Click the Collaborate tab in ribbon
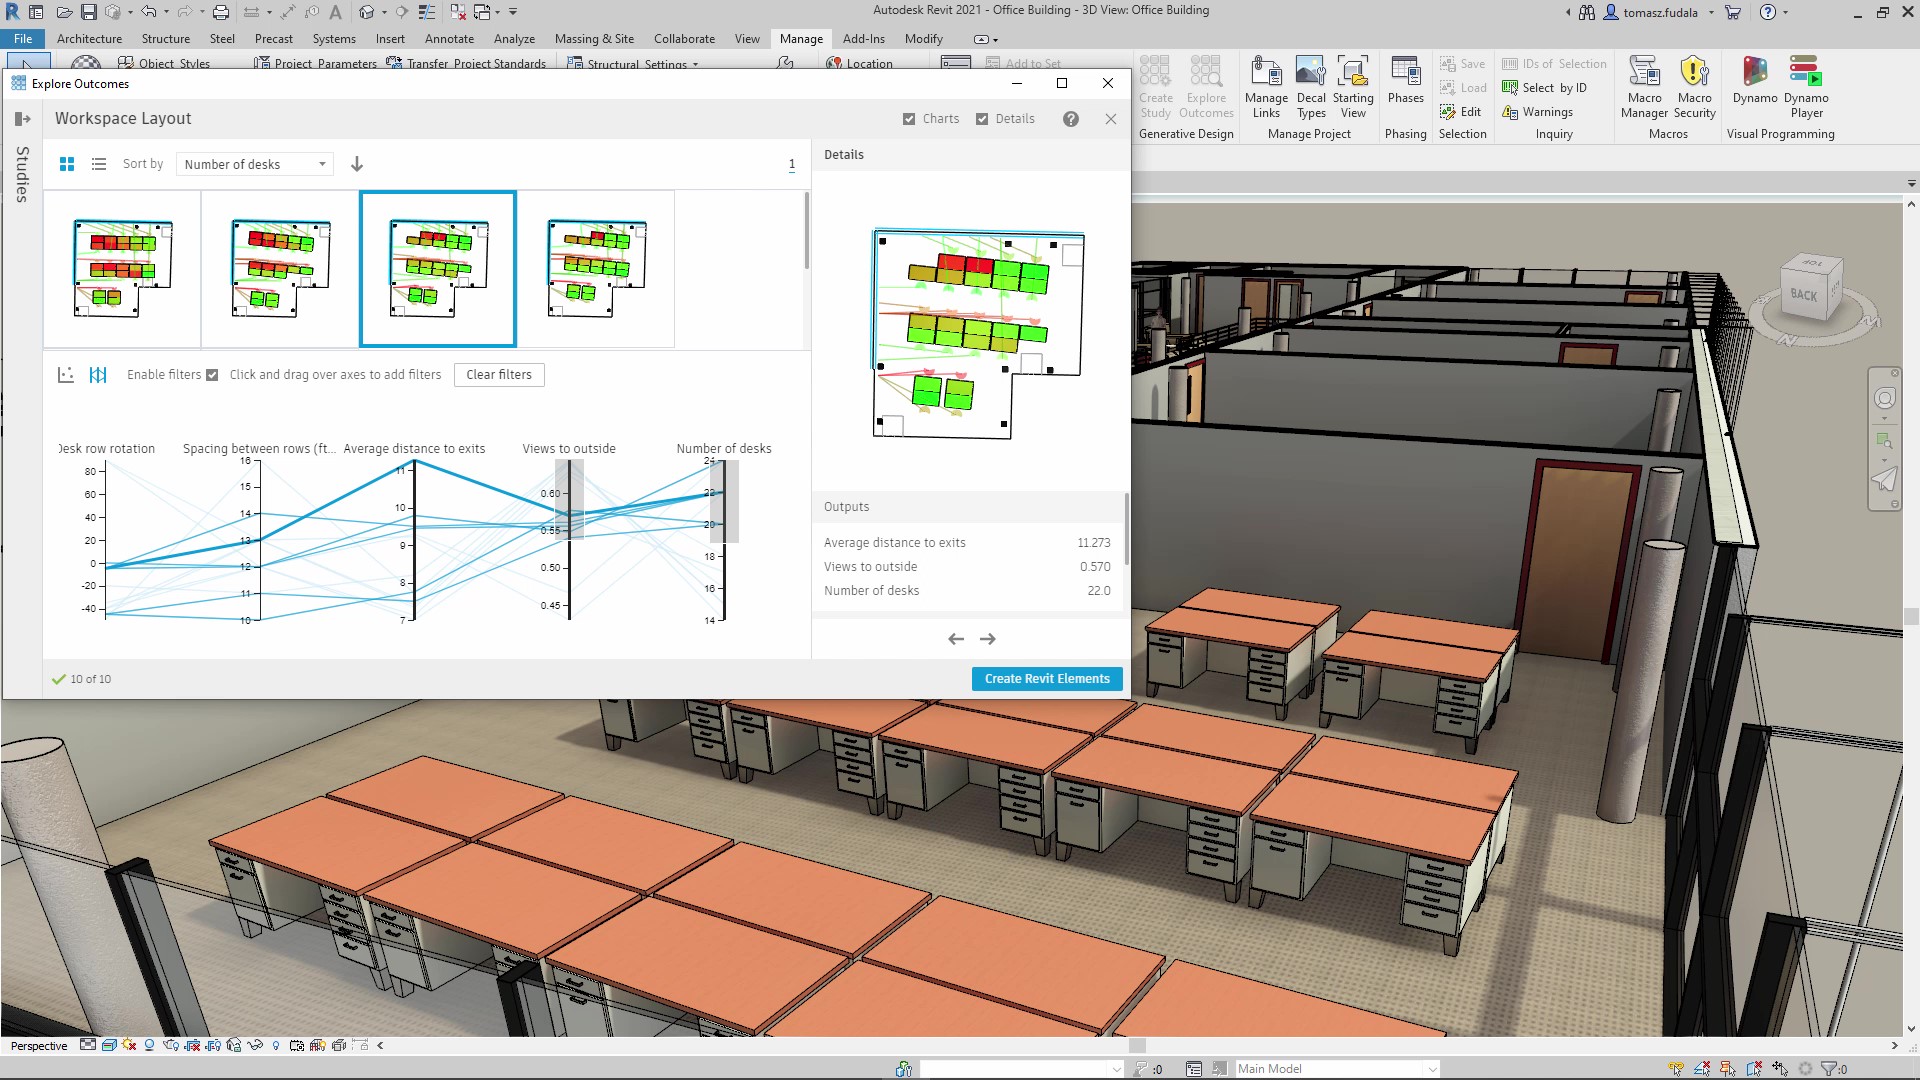The width and height of the screenshot is (1920, 1080). click(x=683, y=37)
